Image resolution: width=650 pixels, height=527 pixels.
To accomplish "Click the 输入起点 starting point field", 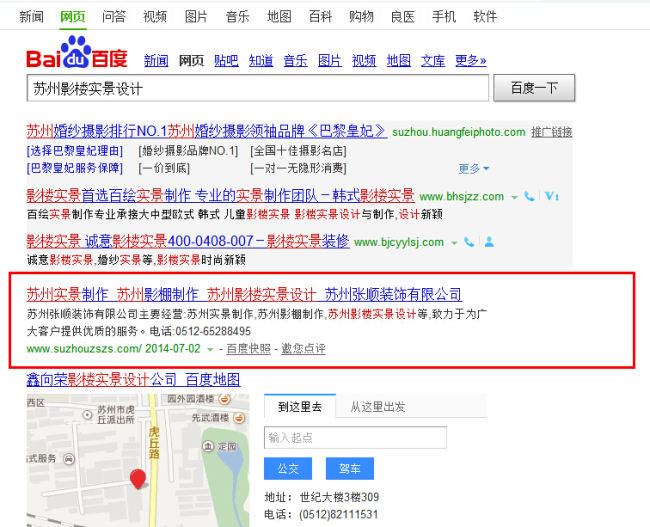I will pyautogui.click(x=355, y=437).
